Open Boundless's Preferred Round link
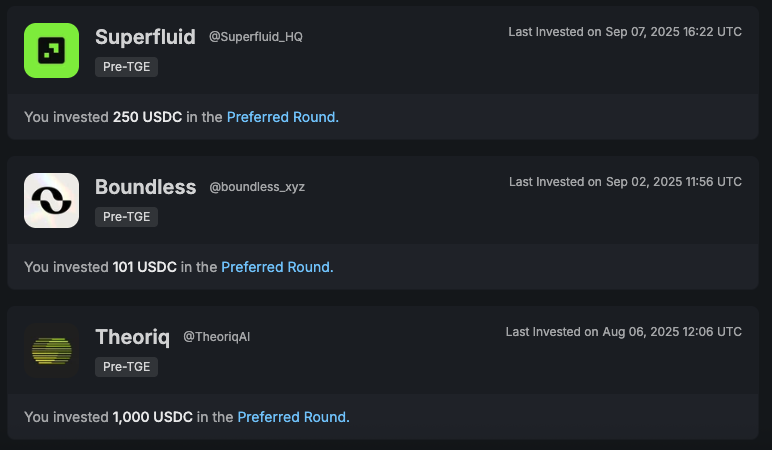Screen dimensions: 772x450 point(277,267)
